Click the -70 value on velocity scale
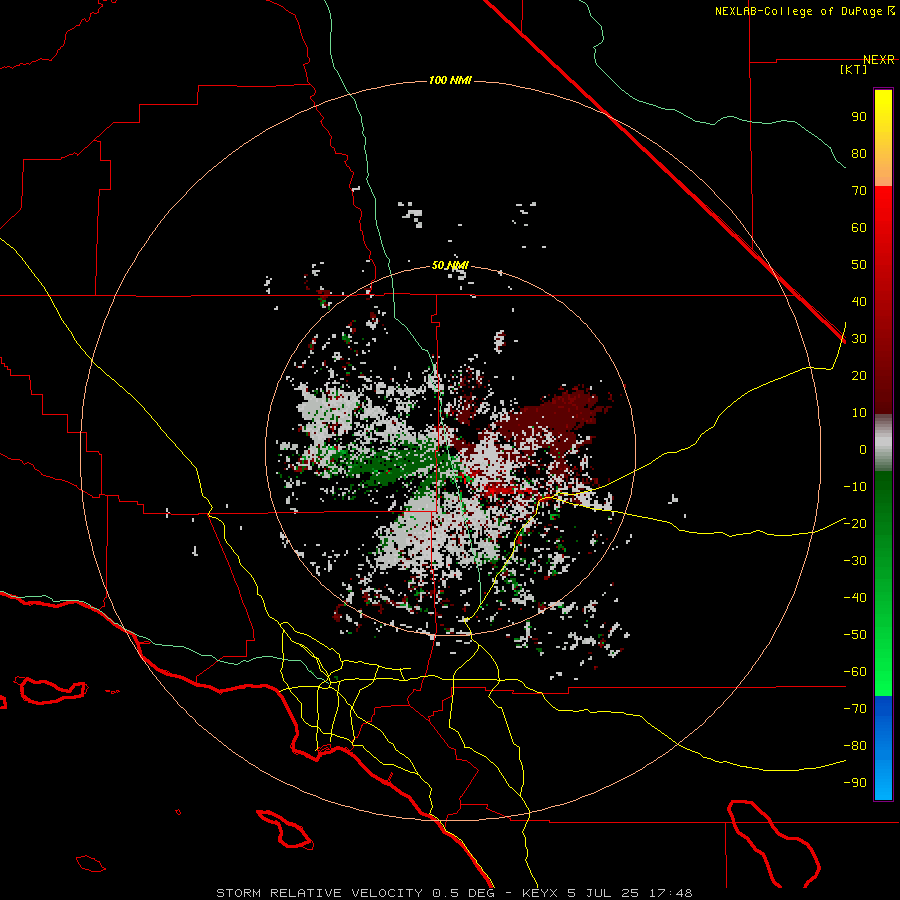 pyautogui.click(x=855, y=709)
